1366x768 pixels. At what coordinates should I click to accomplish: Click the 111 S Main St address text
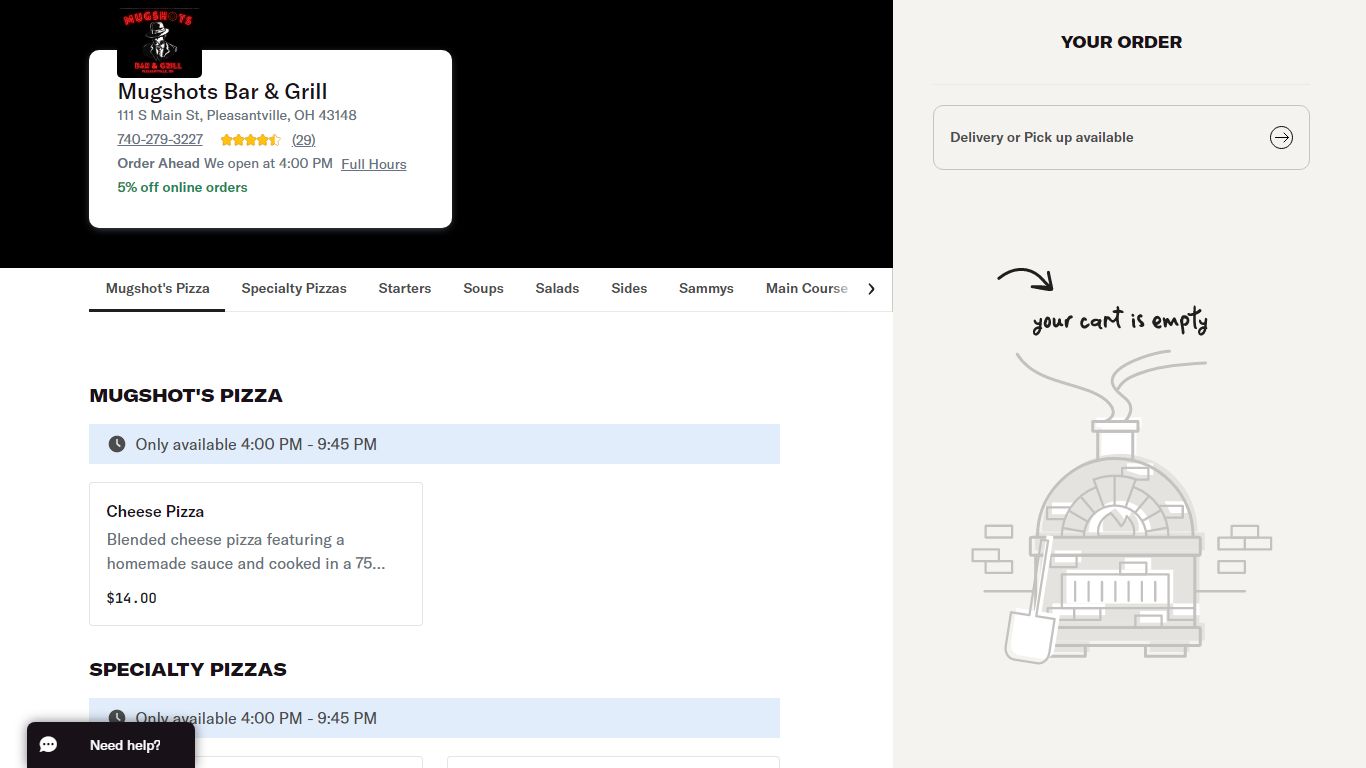pyautogui.click(x=237, y=115)
